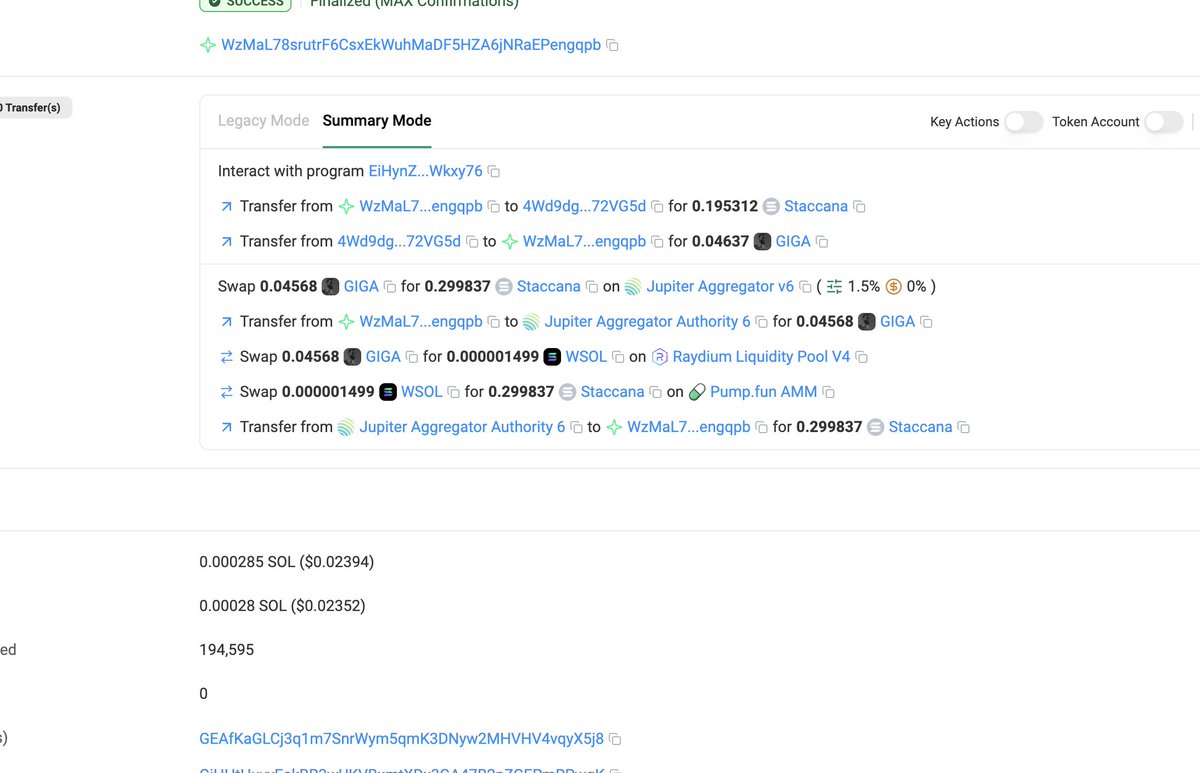The height and width of the screenshot is (773, 1200).
Task: Copy 4Wd9dg...72VG5d in 0.195312 Staccana transfer row
Action: 657,207
